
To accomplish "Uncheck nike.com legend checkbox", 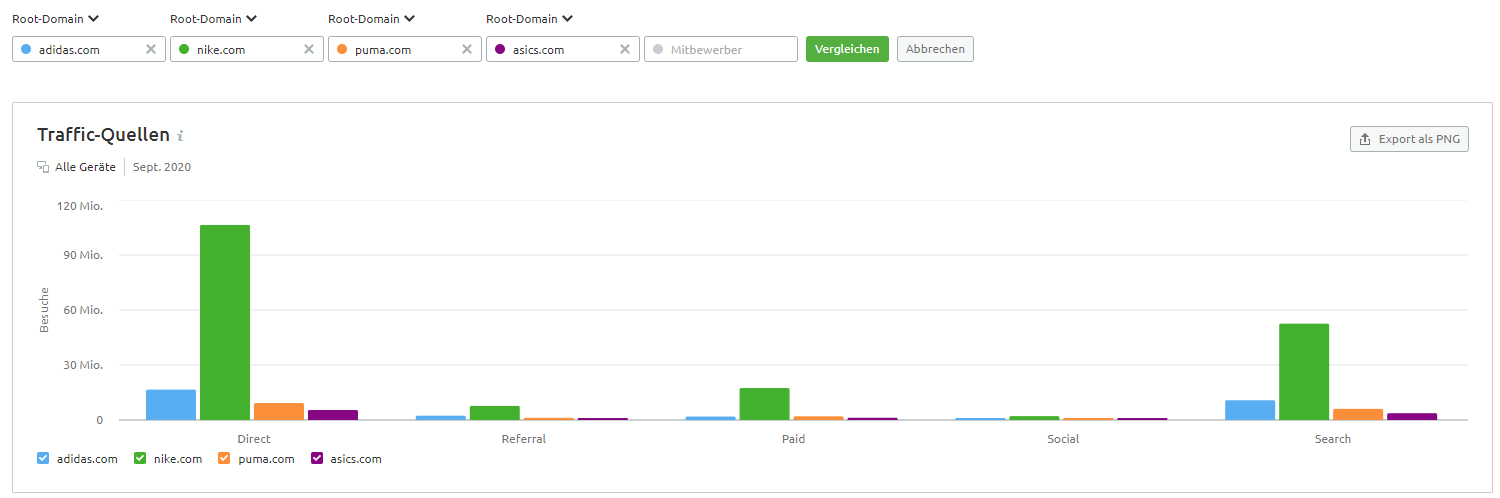I will 140,459.
